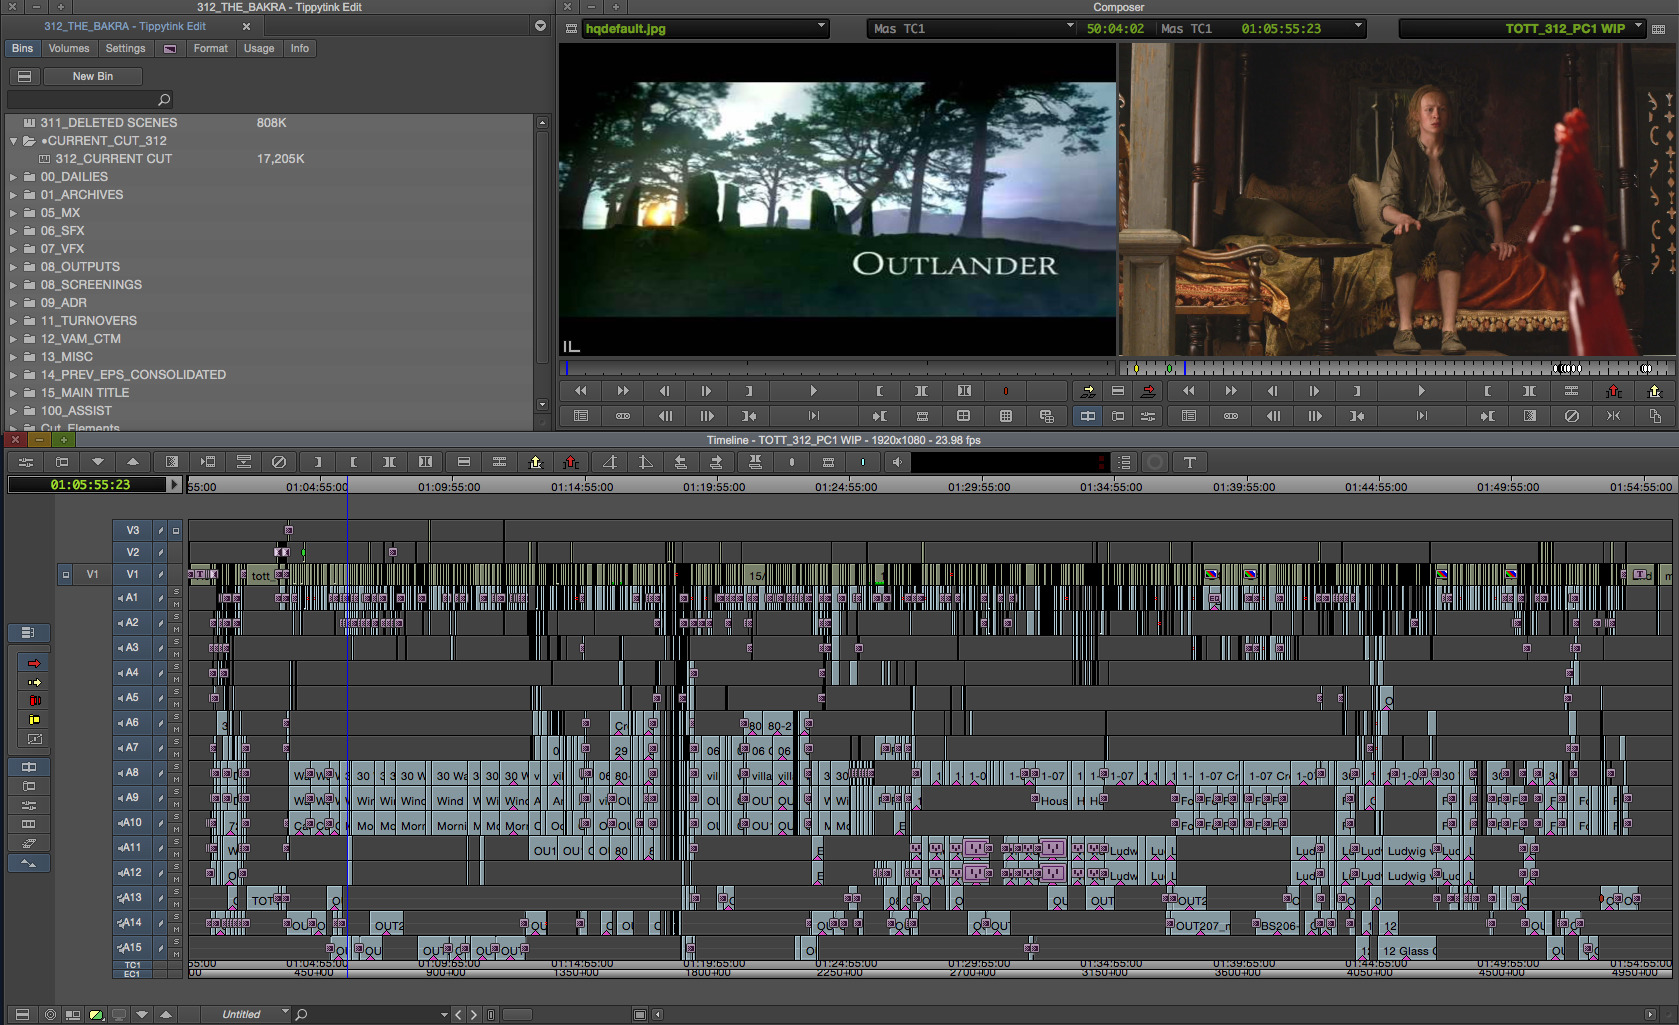This screenshot has height=1025, width=1679.
Task: Solo audio track A1
Action: pos(176,592)
